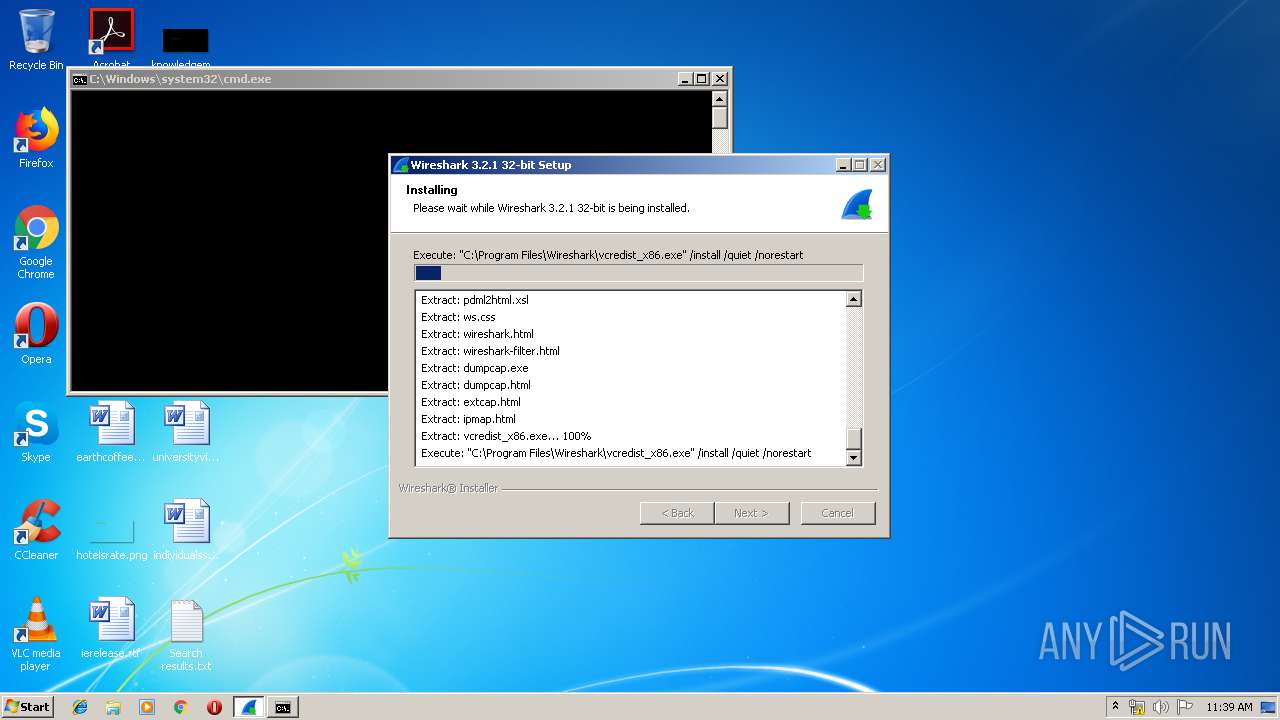The height and width of the screenshot is (720, 1280).
Task: Open Windows Explorer from the taskbar
Action: [113, 707]
